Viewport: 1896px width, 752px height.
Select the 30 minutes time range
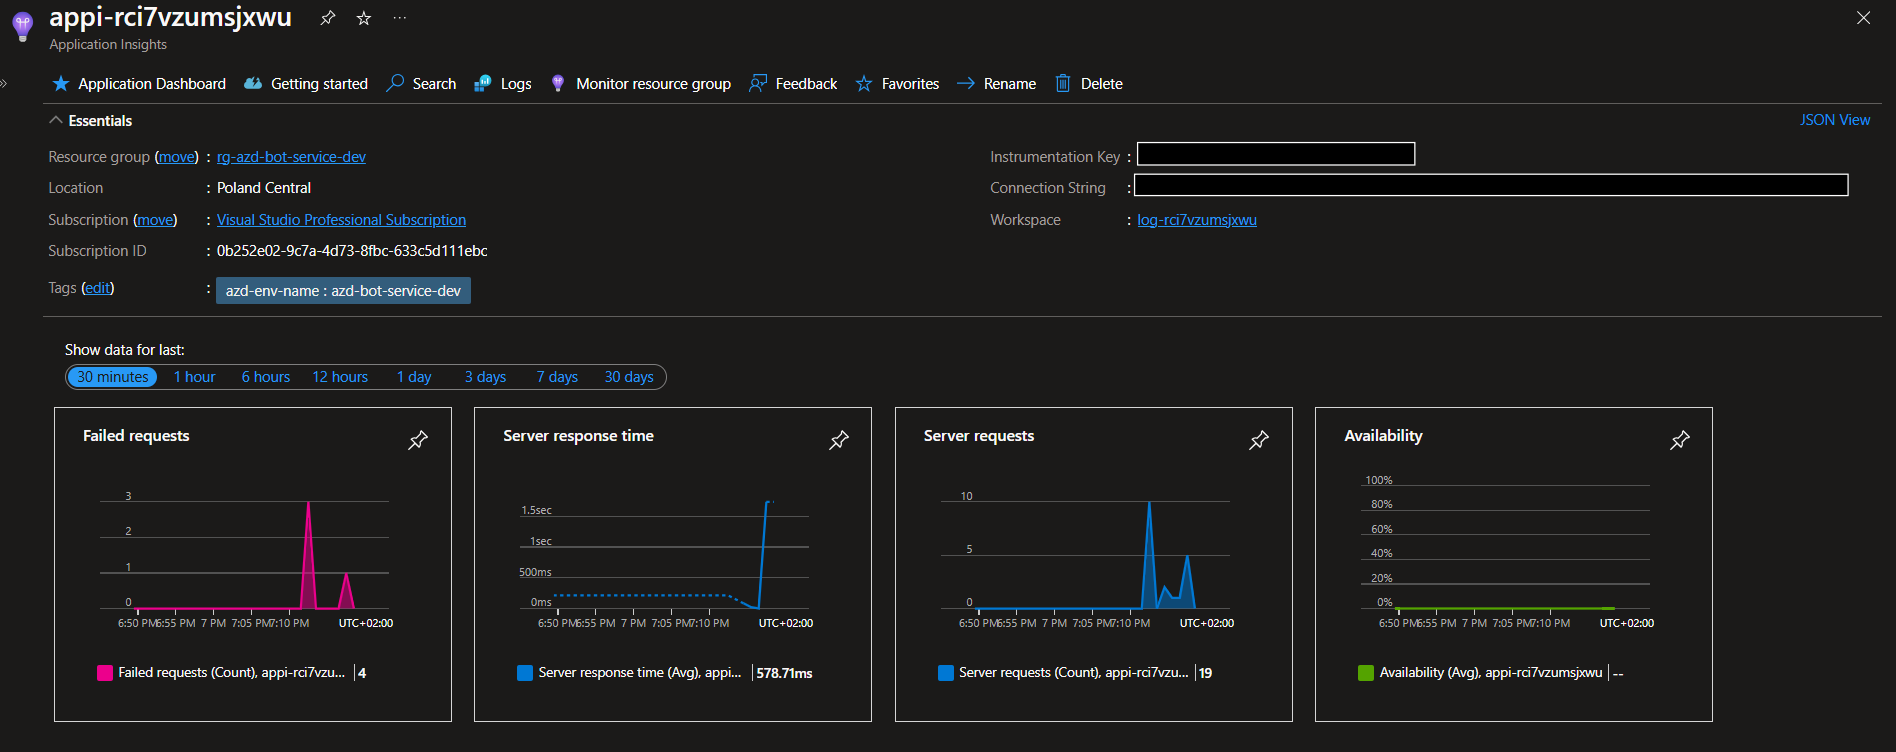click(x=113, y=377)
